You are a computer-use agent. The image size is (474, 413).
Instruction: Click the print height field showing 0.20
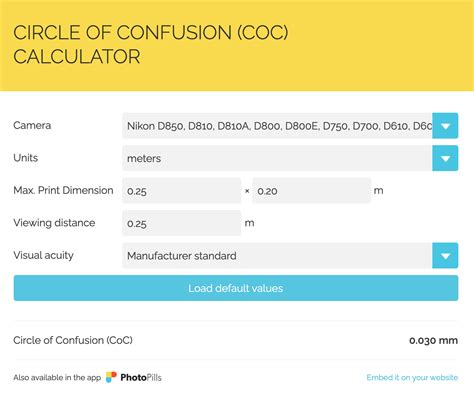coord(312,191)
